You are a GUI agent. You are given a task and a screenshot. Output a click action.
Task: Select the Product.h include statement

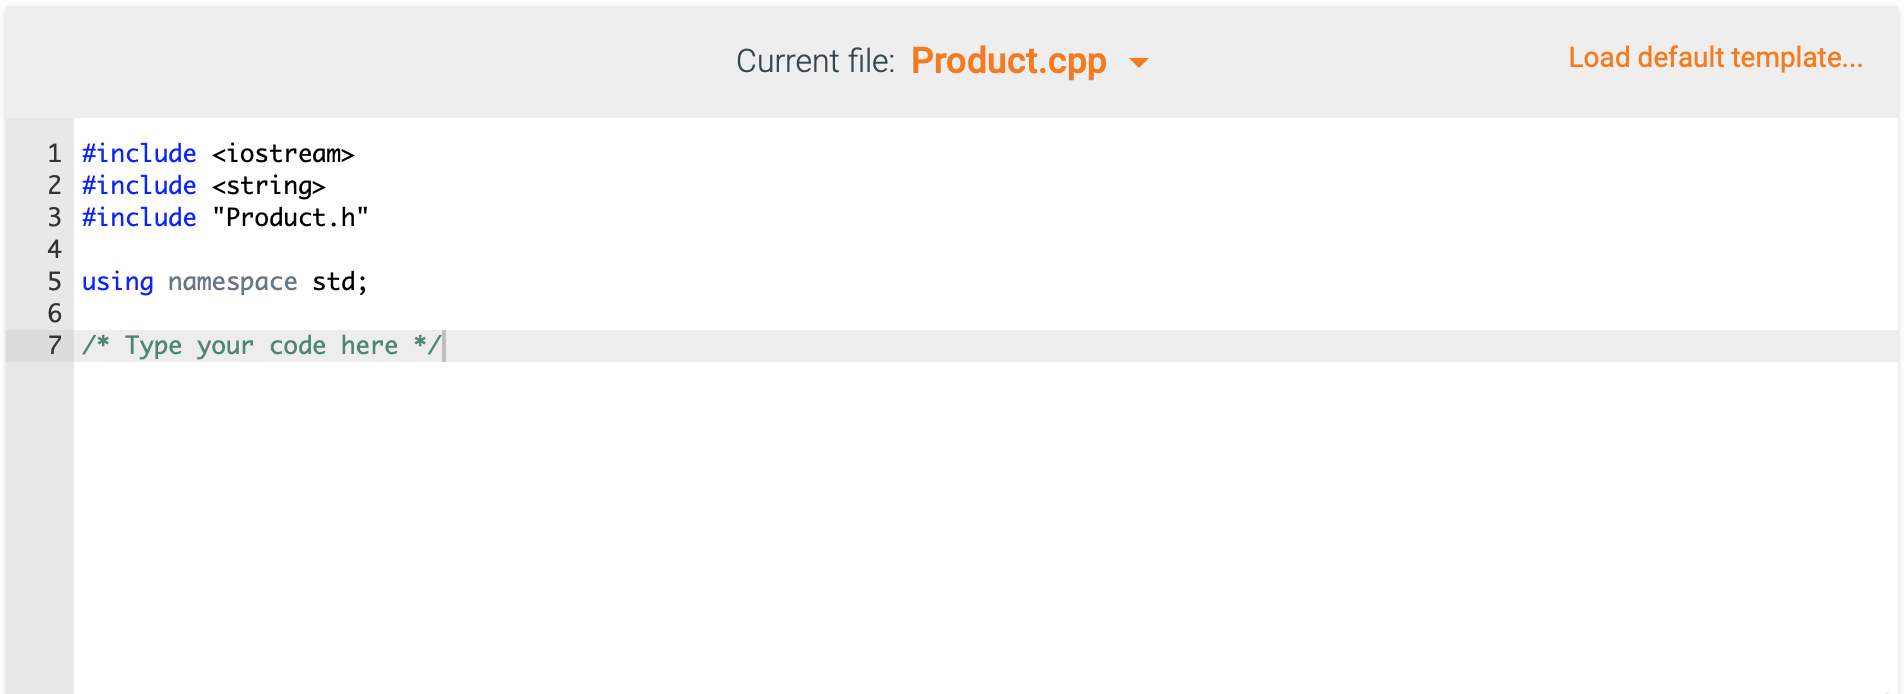click(x=225, y=217)
